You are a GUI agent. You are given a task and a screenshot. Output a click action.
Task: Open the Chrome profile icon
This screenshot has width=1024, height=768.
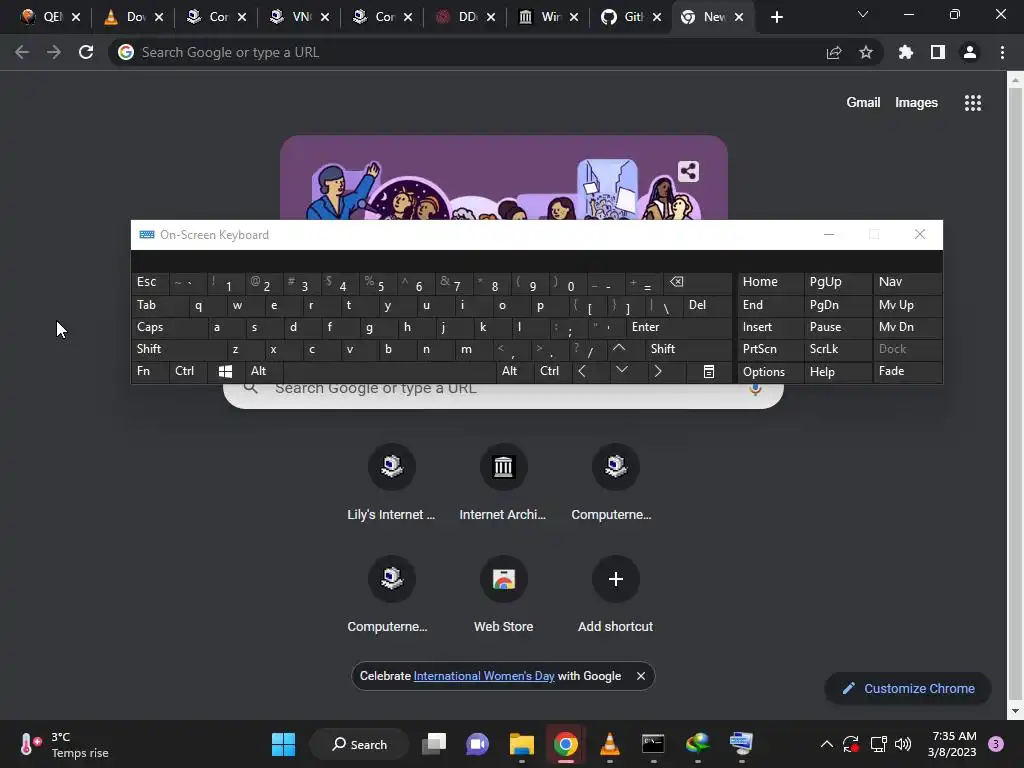click(x=970, y=52)
